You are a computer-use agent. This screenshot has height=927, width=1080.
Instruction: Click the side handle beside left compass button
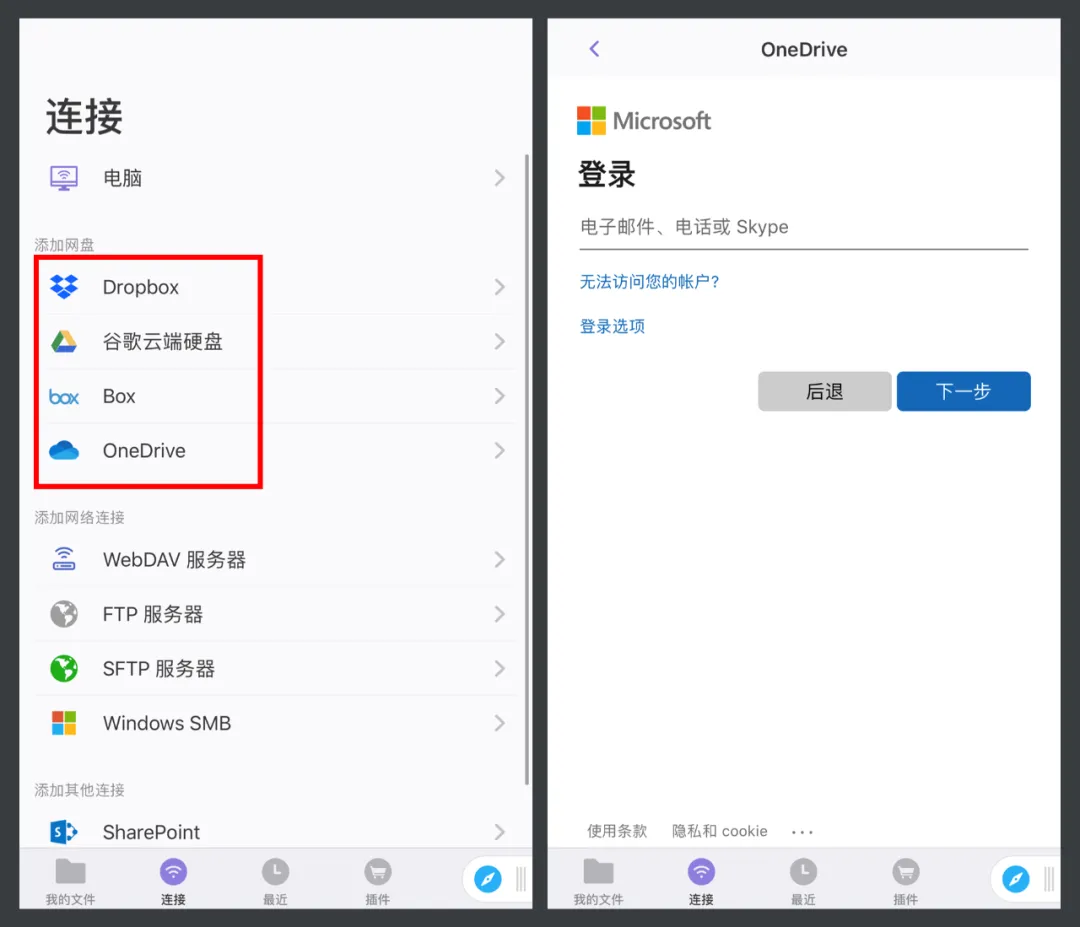pos(521,879)
